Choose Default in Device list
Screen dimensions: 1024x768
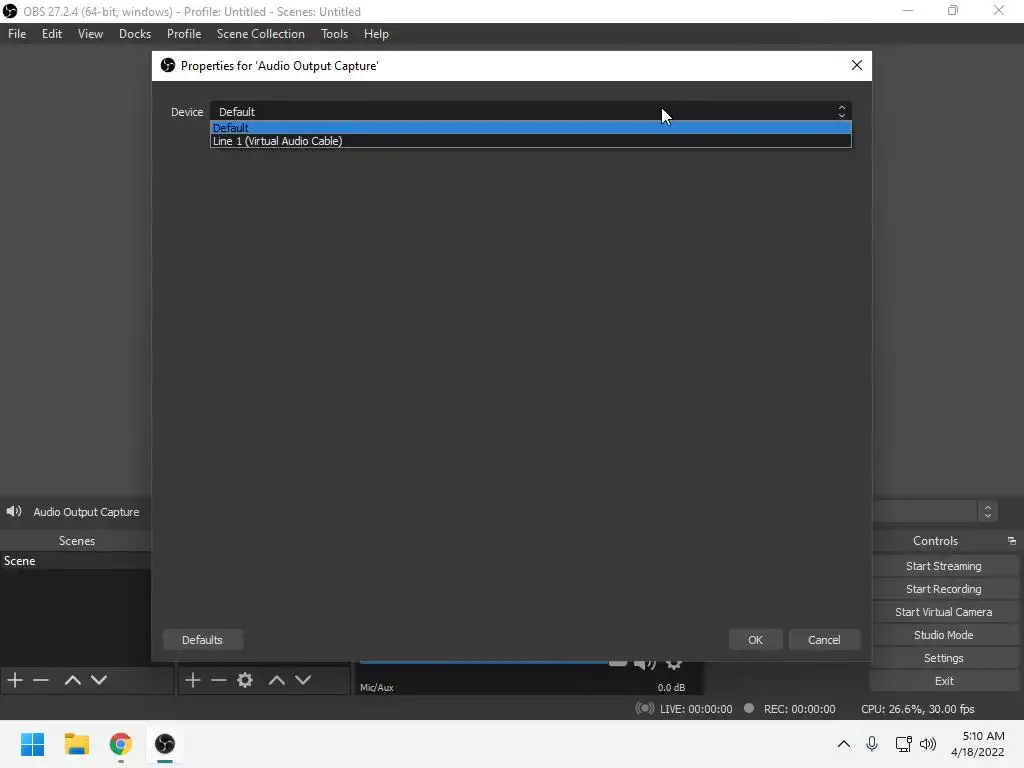(x=531, y=127)
